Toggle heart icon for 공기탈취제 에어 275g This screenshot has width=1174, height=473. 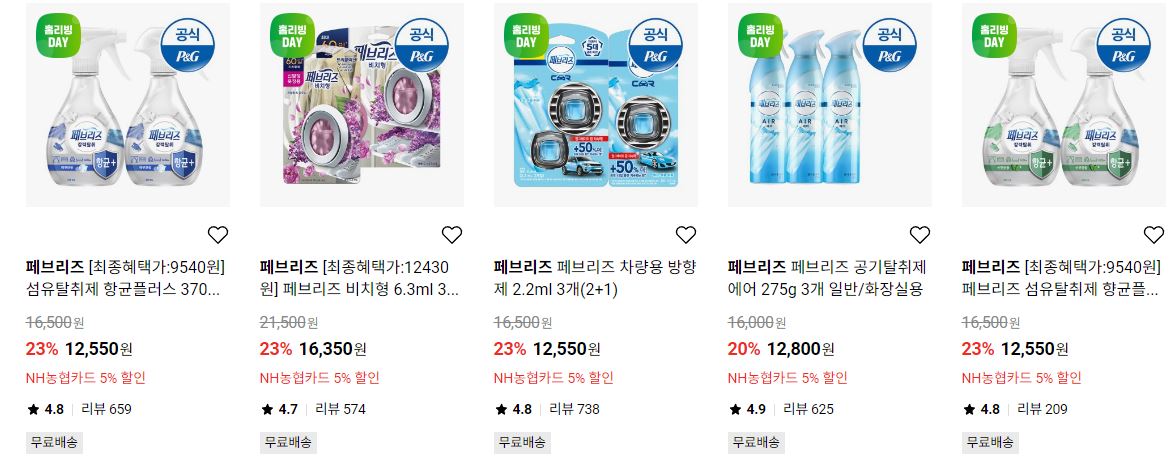919,235
